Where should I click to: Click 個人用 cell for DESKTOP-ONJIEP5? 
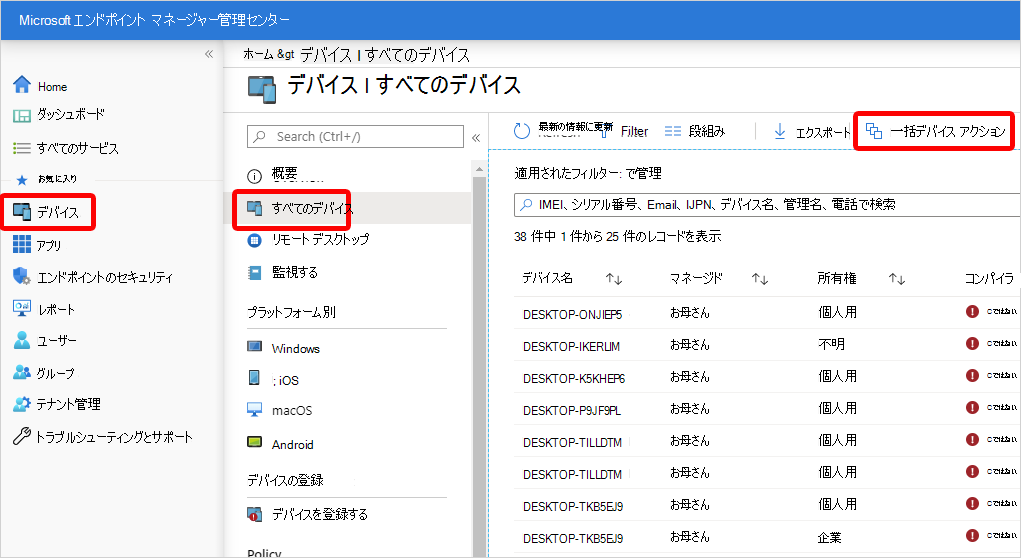click(837, 312)
